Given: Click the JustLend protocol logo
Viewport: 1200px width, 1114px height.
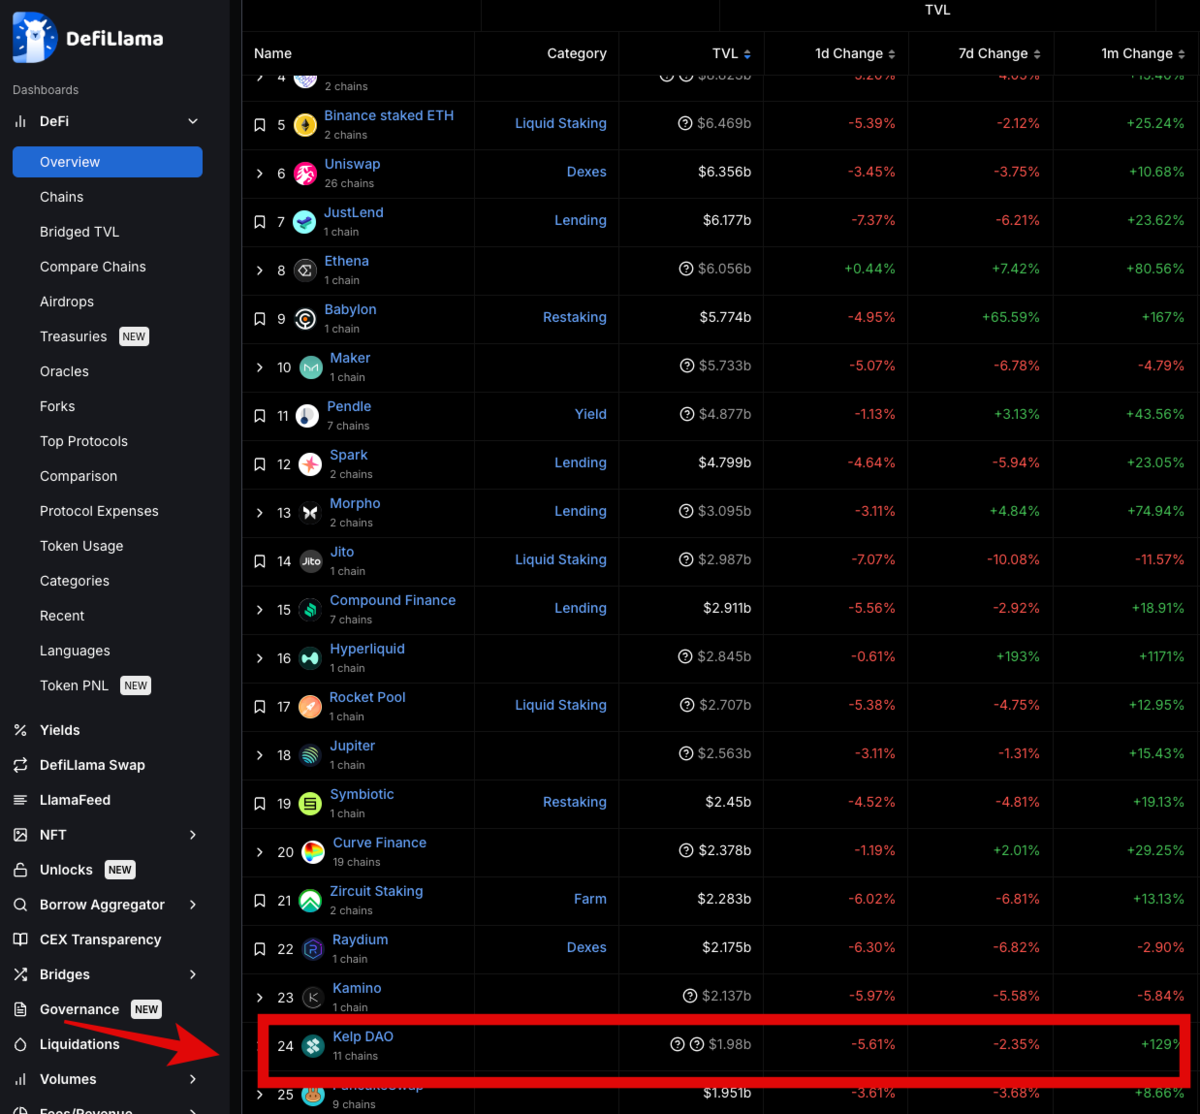Looking at the screenshot, I should click(x=305, y=222).
